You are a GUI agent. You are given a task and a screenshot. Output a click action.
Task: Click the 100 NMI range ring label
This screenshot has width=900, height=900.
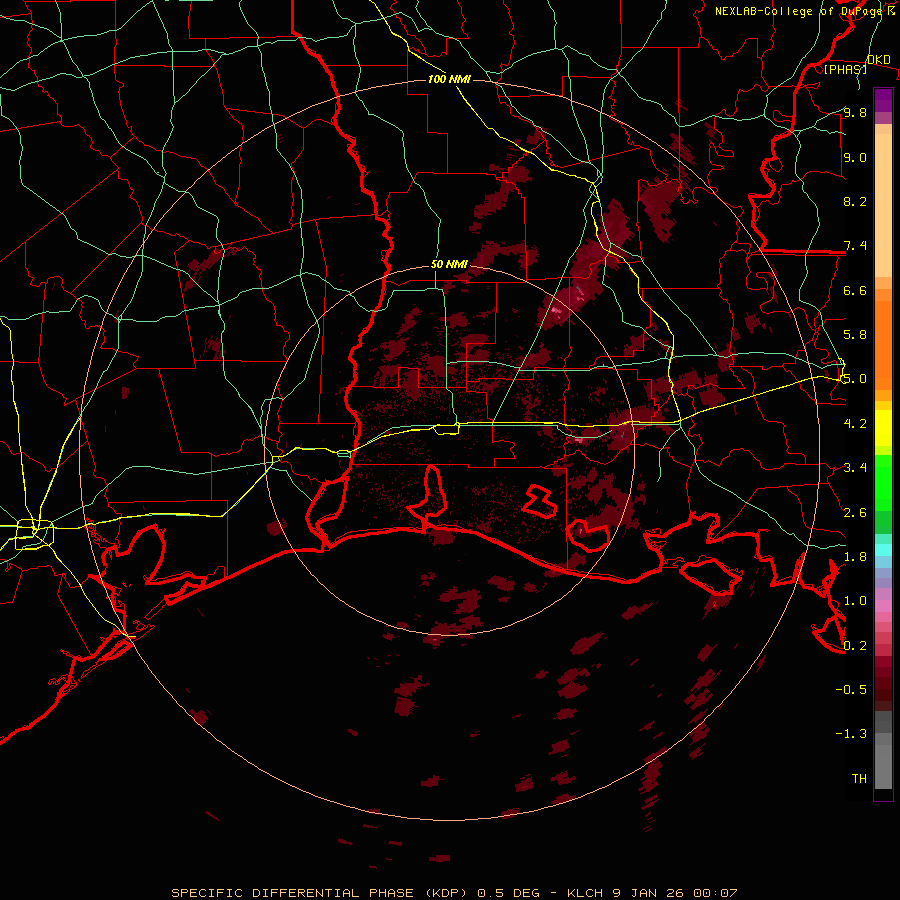click(449, 79)
